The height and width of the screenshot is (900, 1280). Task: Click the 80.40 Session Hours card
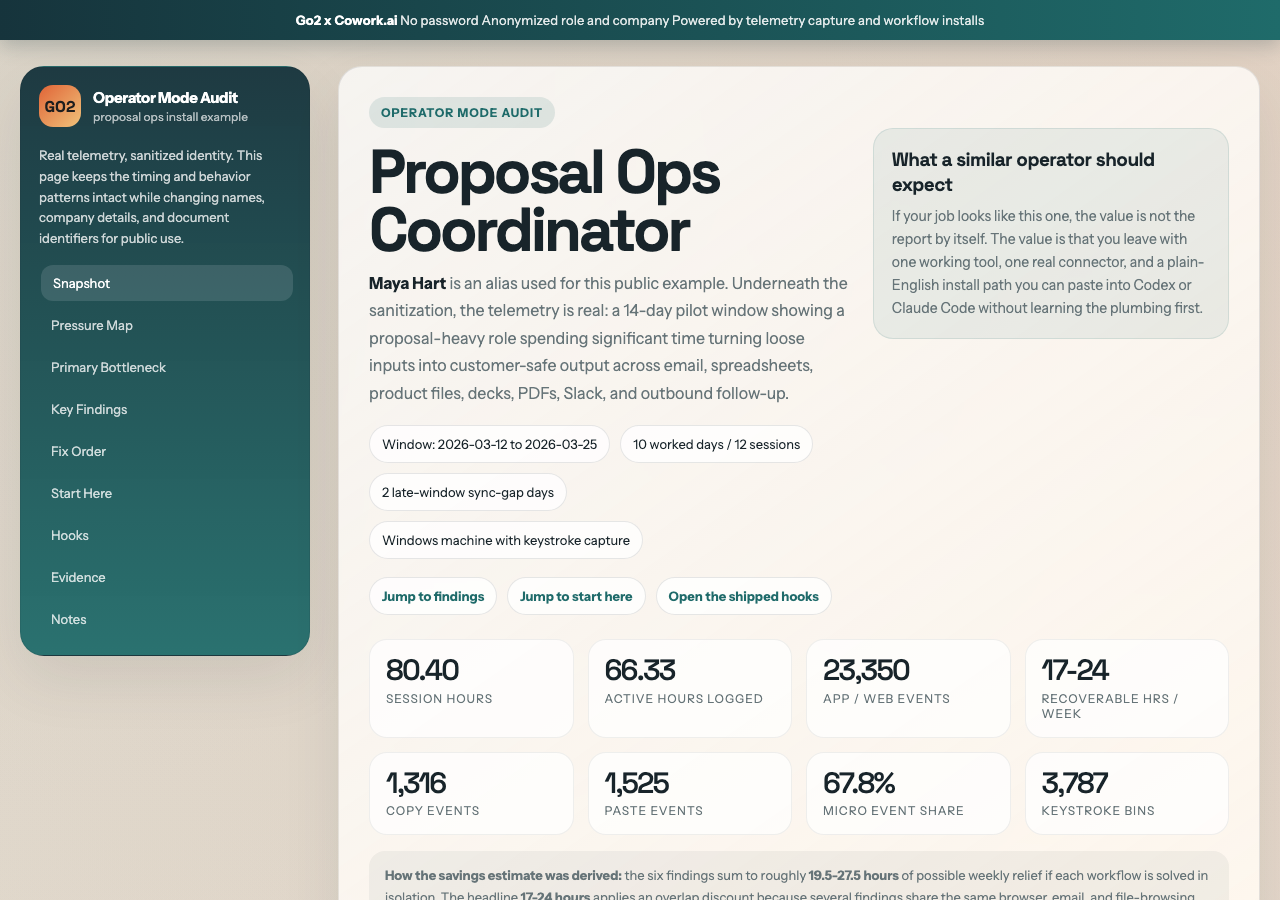coord(471,689)
